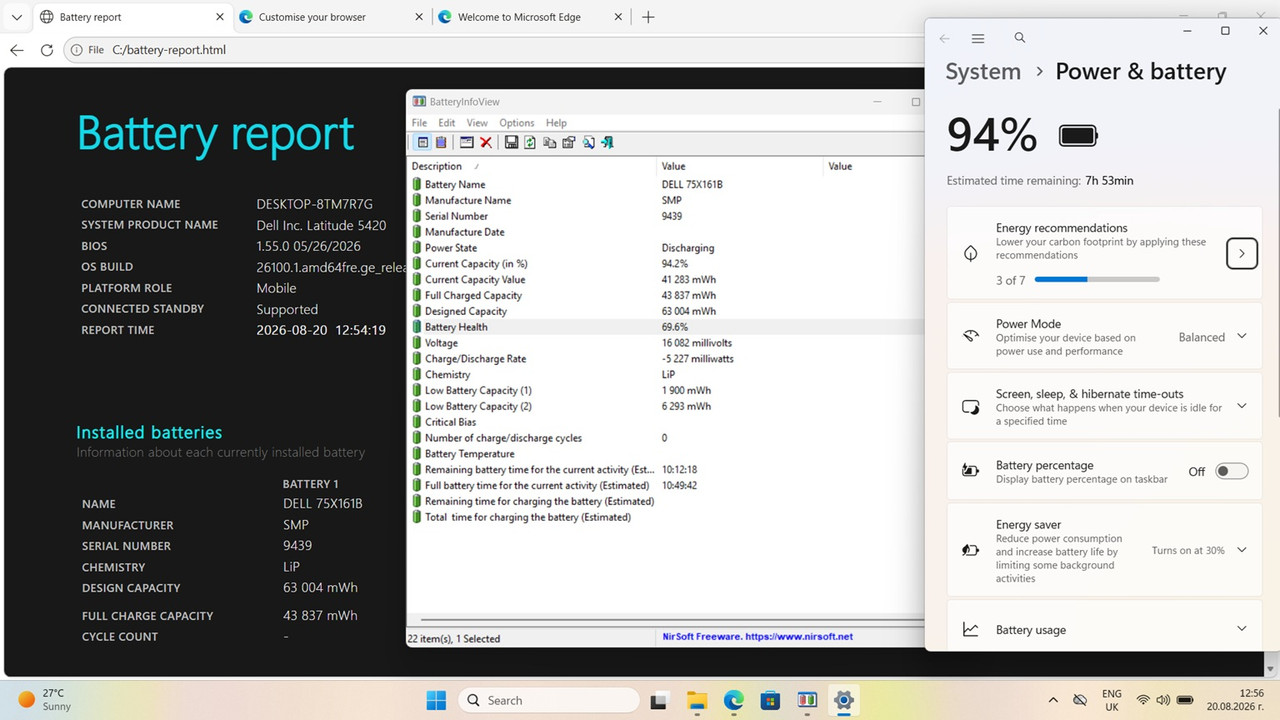This screenshot has width=1280, height=720.
Task: Click the Properties icon in BatteryInfoView toolbar
Action: click(x=569, y=143)
